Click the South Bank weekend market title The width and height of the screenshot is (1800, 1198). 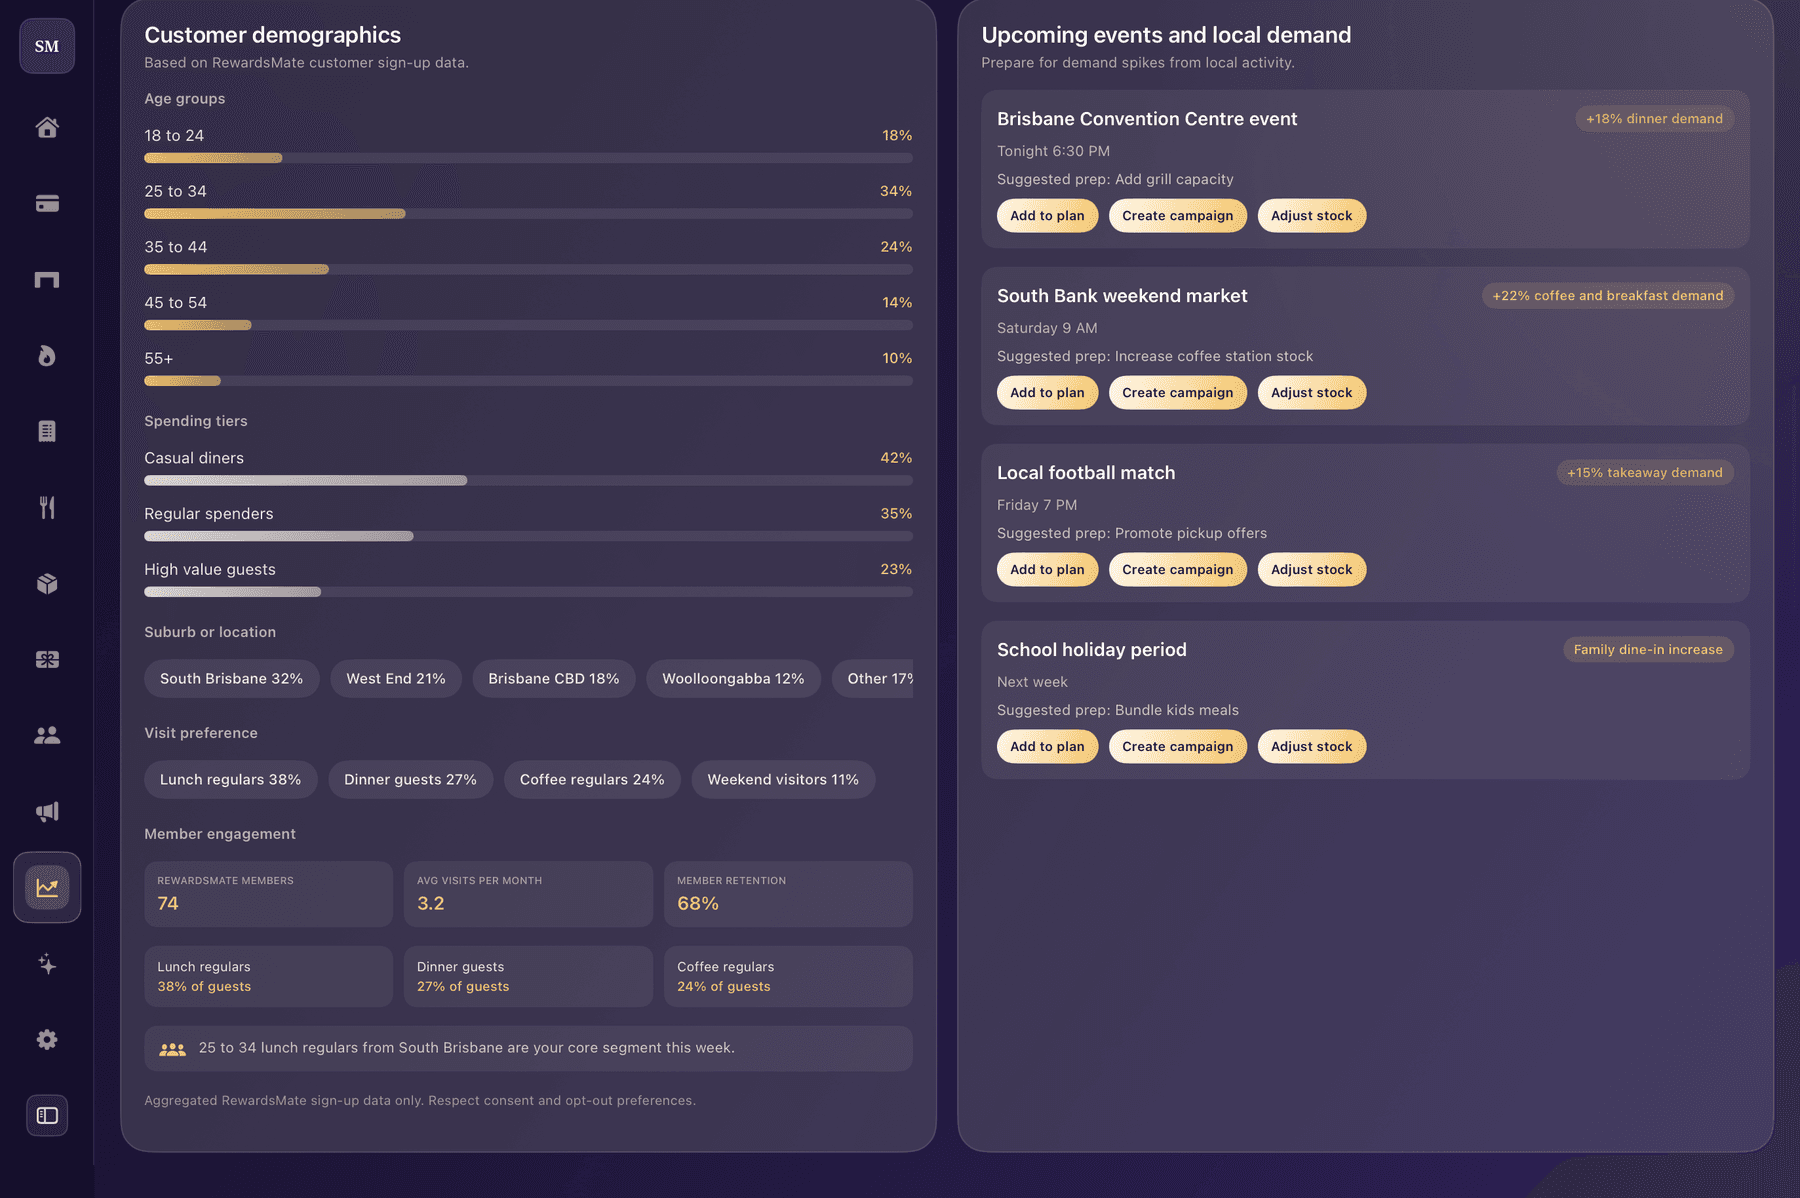[1122, 296]
